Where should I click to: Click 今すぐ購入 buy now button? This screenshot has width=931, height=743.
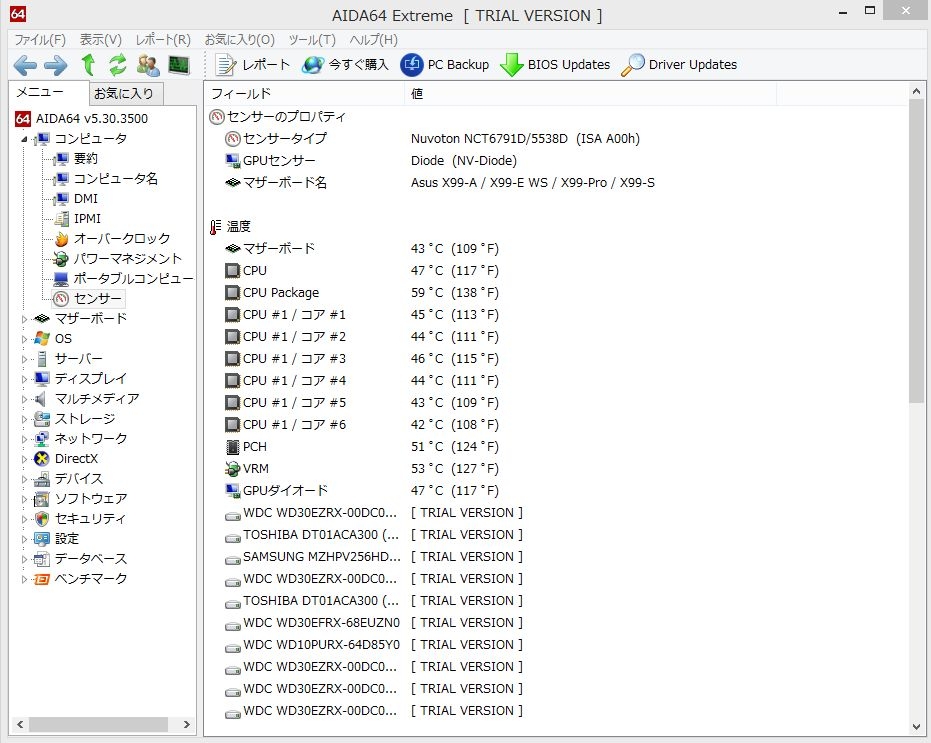(x=345, y=65)
